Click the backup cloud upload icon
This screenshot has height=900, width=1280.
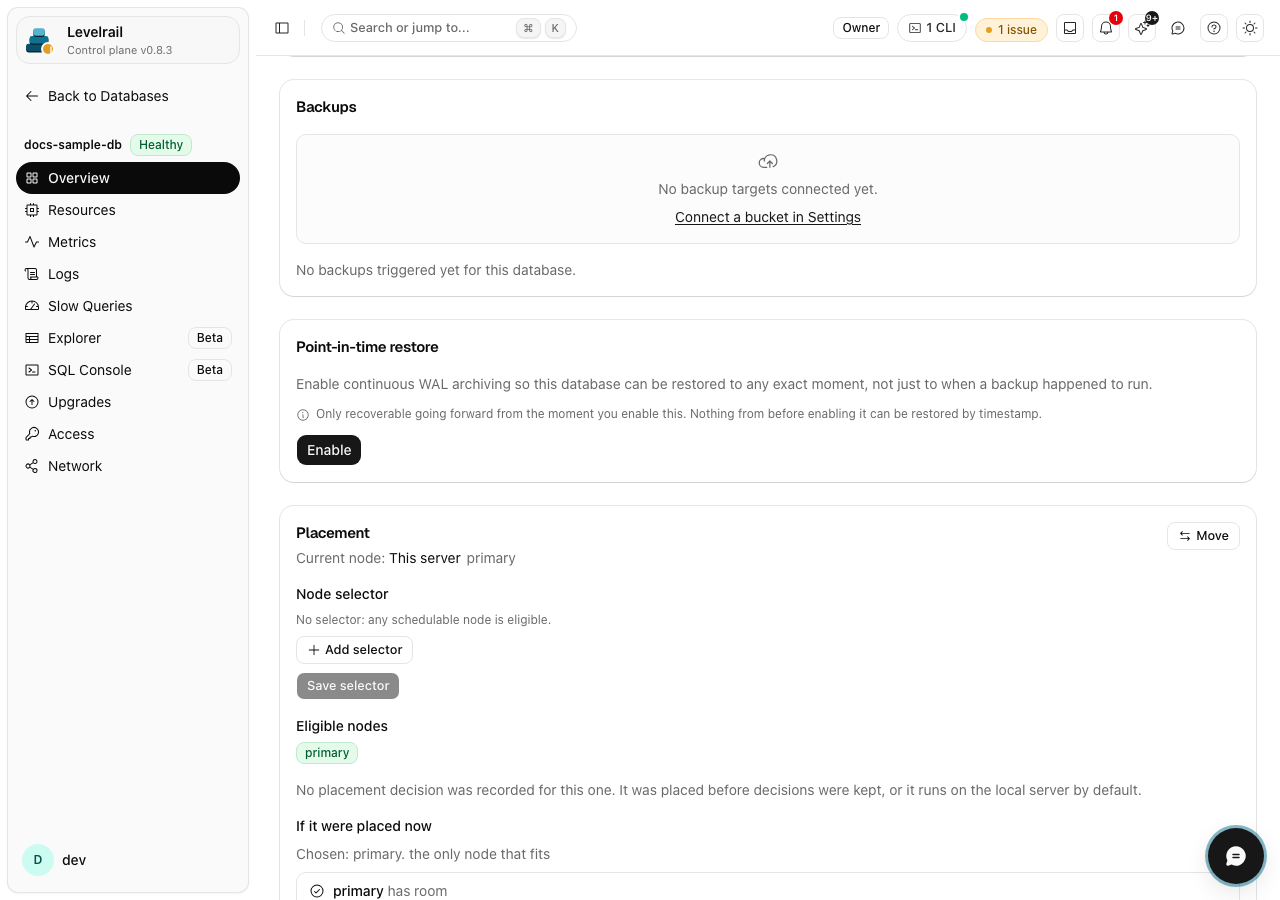point(768,161)
